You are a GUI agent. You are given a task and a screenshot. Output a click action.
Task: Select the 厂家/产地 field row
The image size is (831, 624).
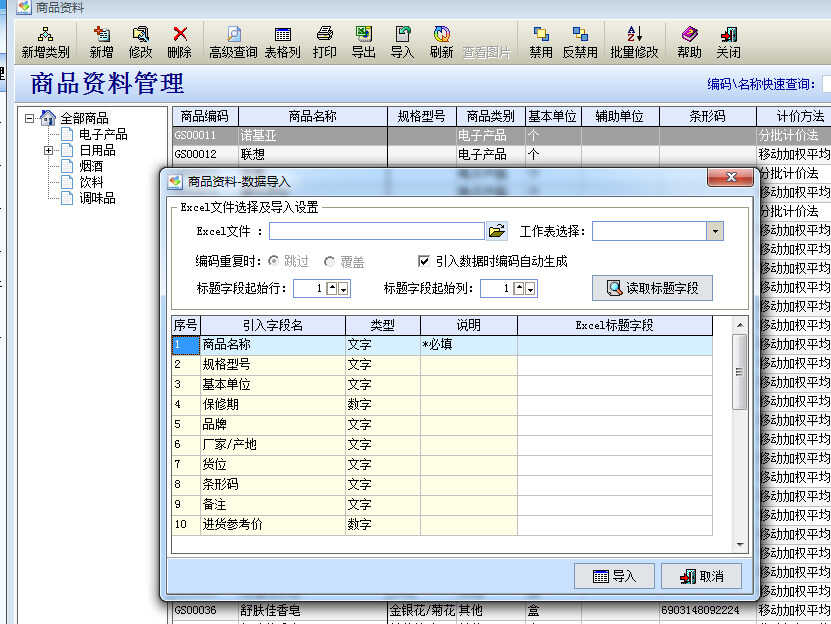click(442, 444)
